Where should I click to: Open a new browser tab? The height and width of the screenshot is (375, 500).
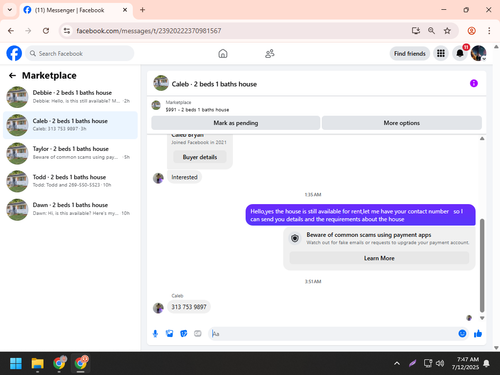pyautogui.click(x=142, y=10)
